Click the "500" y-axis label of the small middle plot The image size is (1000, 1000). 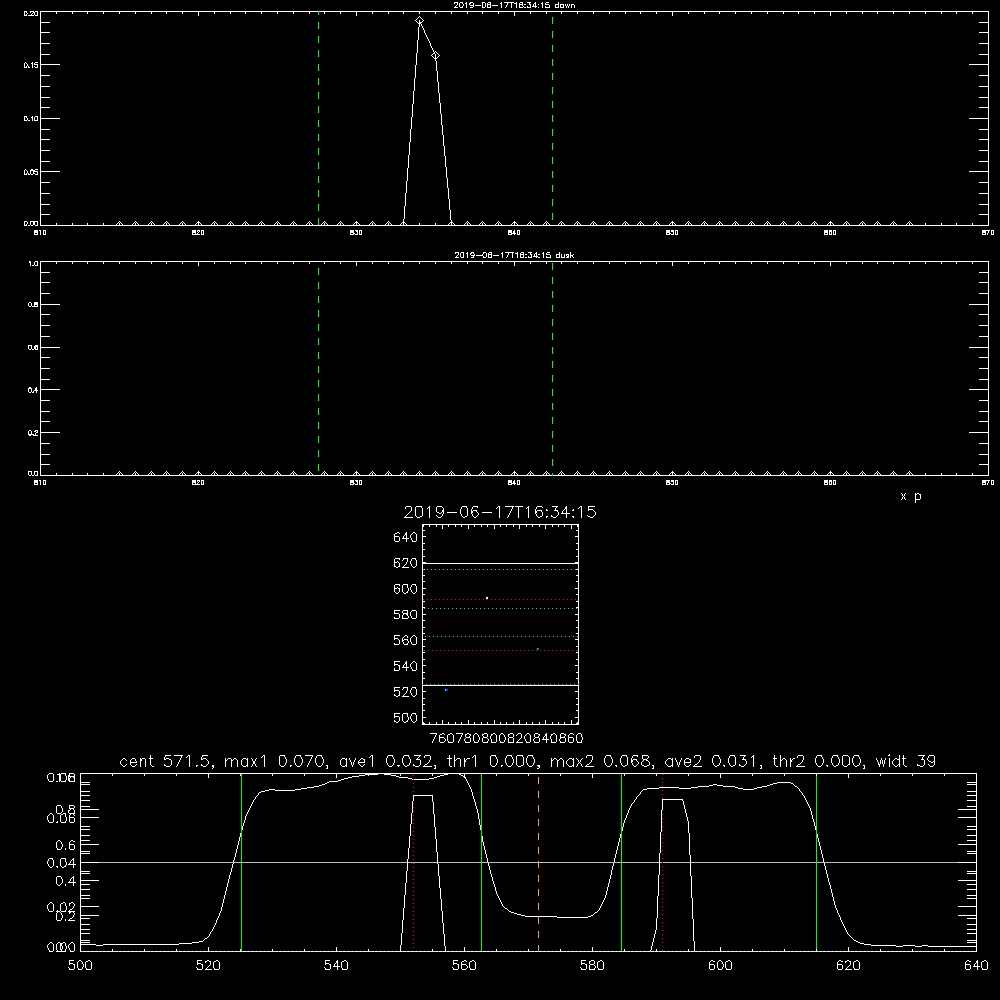click(405, 718)
